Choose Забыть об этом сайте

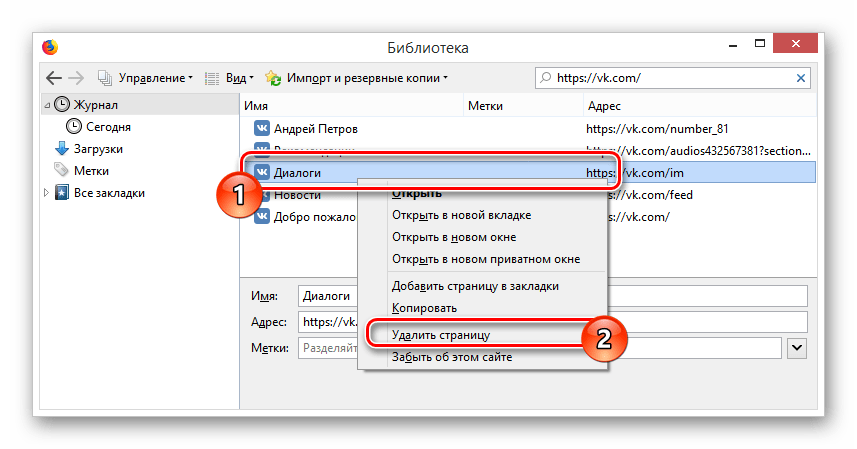[451, 357]
